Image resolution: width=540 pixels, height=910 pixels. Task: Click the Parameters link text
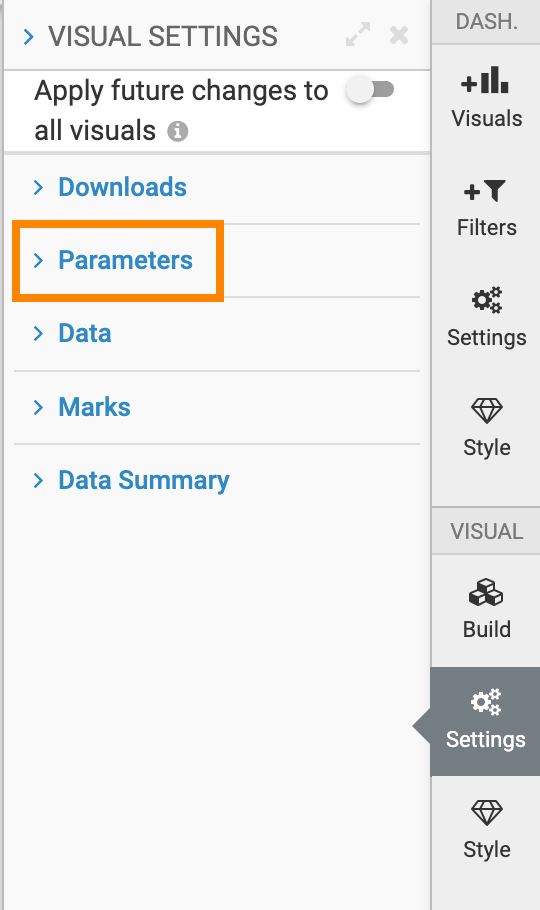pos(125,260)
